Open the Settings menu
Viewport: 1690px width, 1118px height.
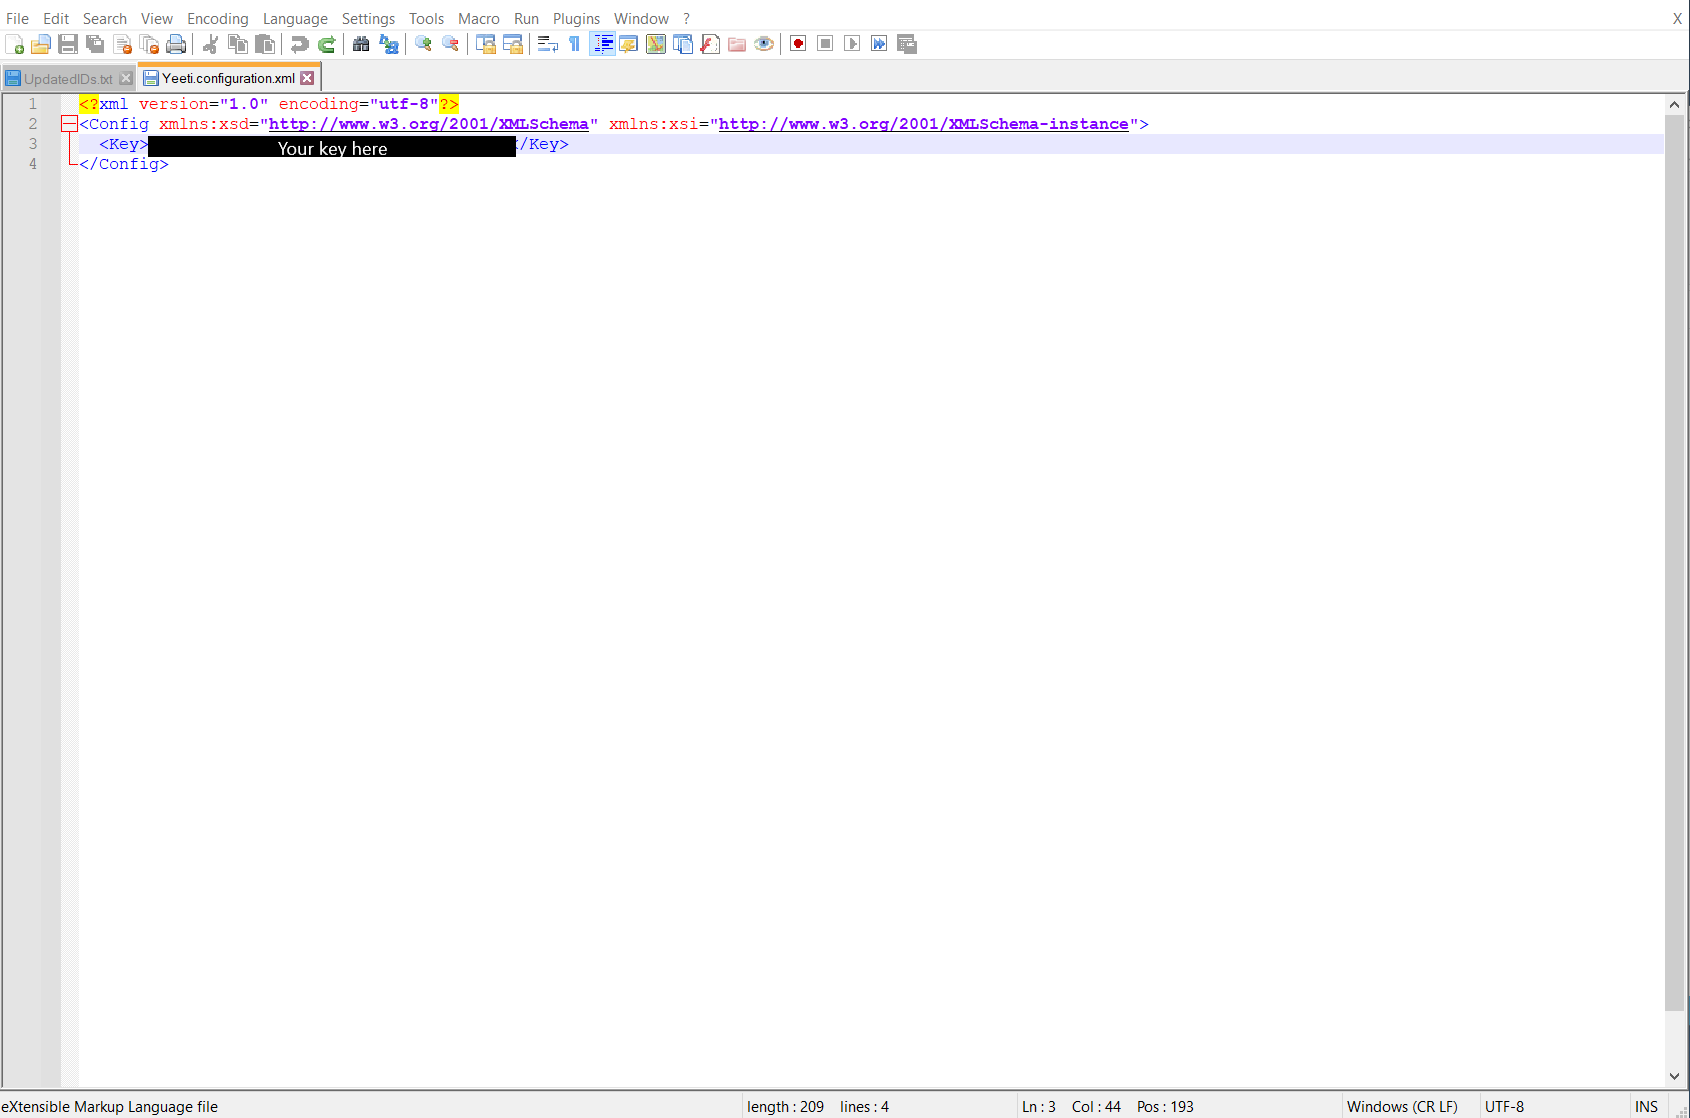click(368, 18)
